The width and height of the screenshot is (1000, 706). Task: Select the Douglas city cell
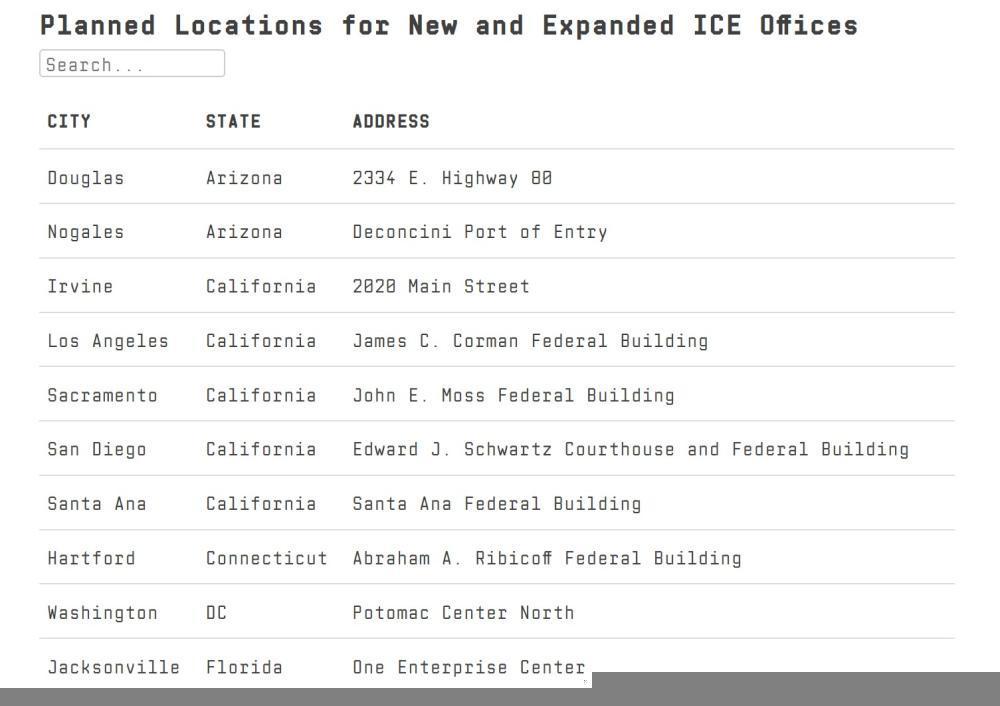pos(86,178)
